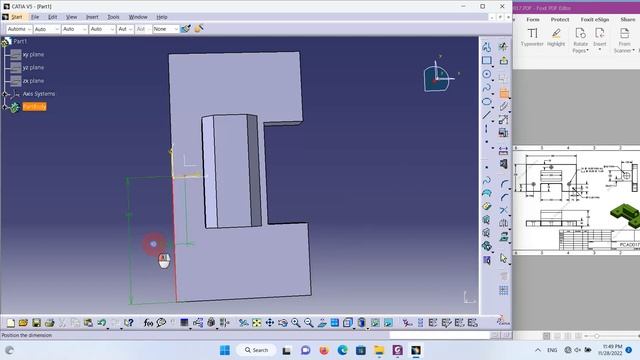Select the Line sketch tool
Screen dimensions: 640x360
coord(487,115)
